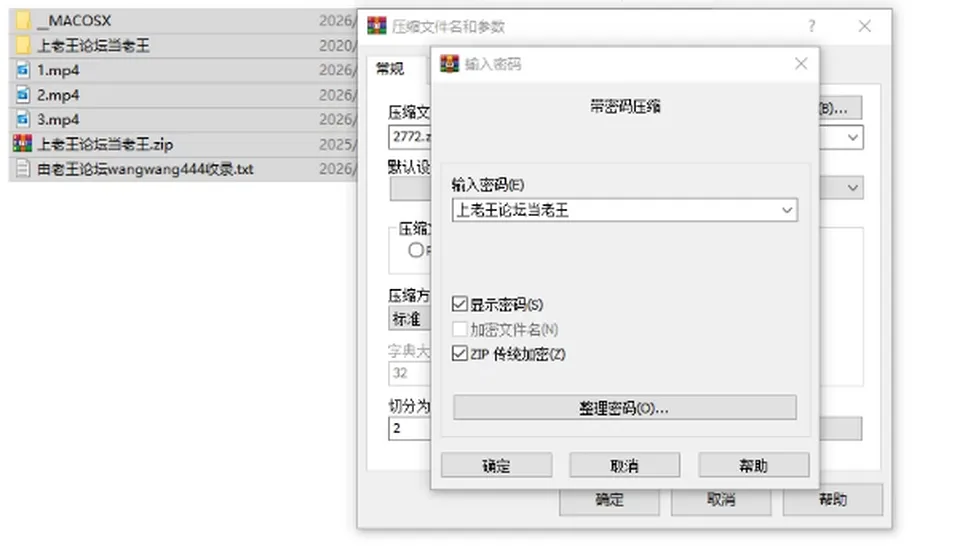Select file name 1.mp4
The image size is (960, 559).
(58, 70)
